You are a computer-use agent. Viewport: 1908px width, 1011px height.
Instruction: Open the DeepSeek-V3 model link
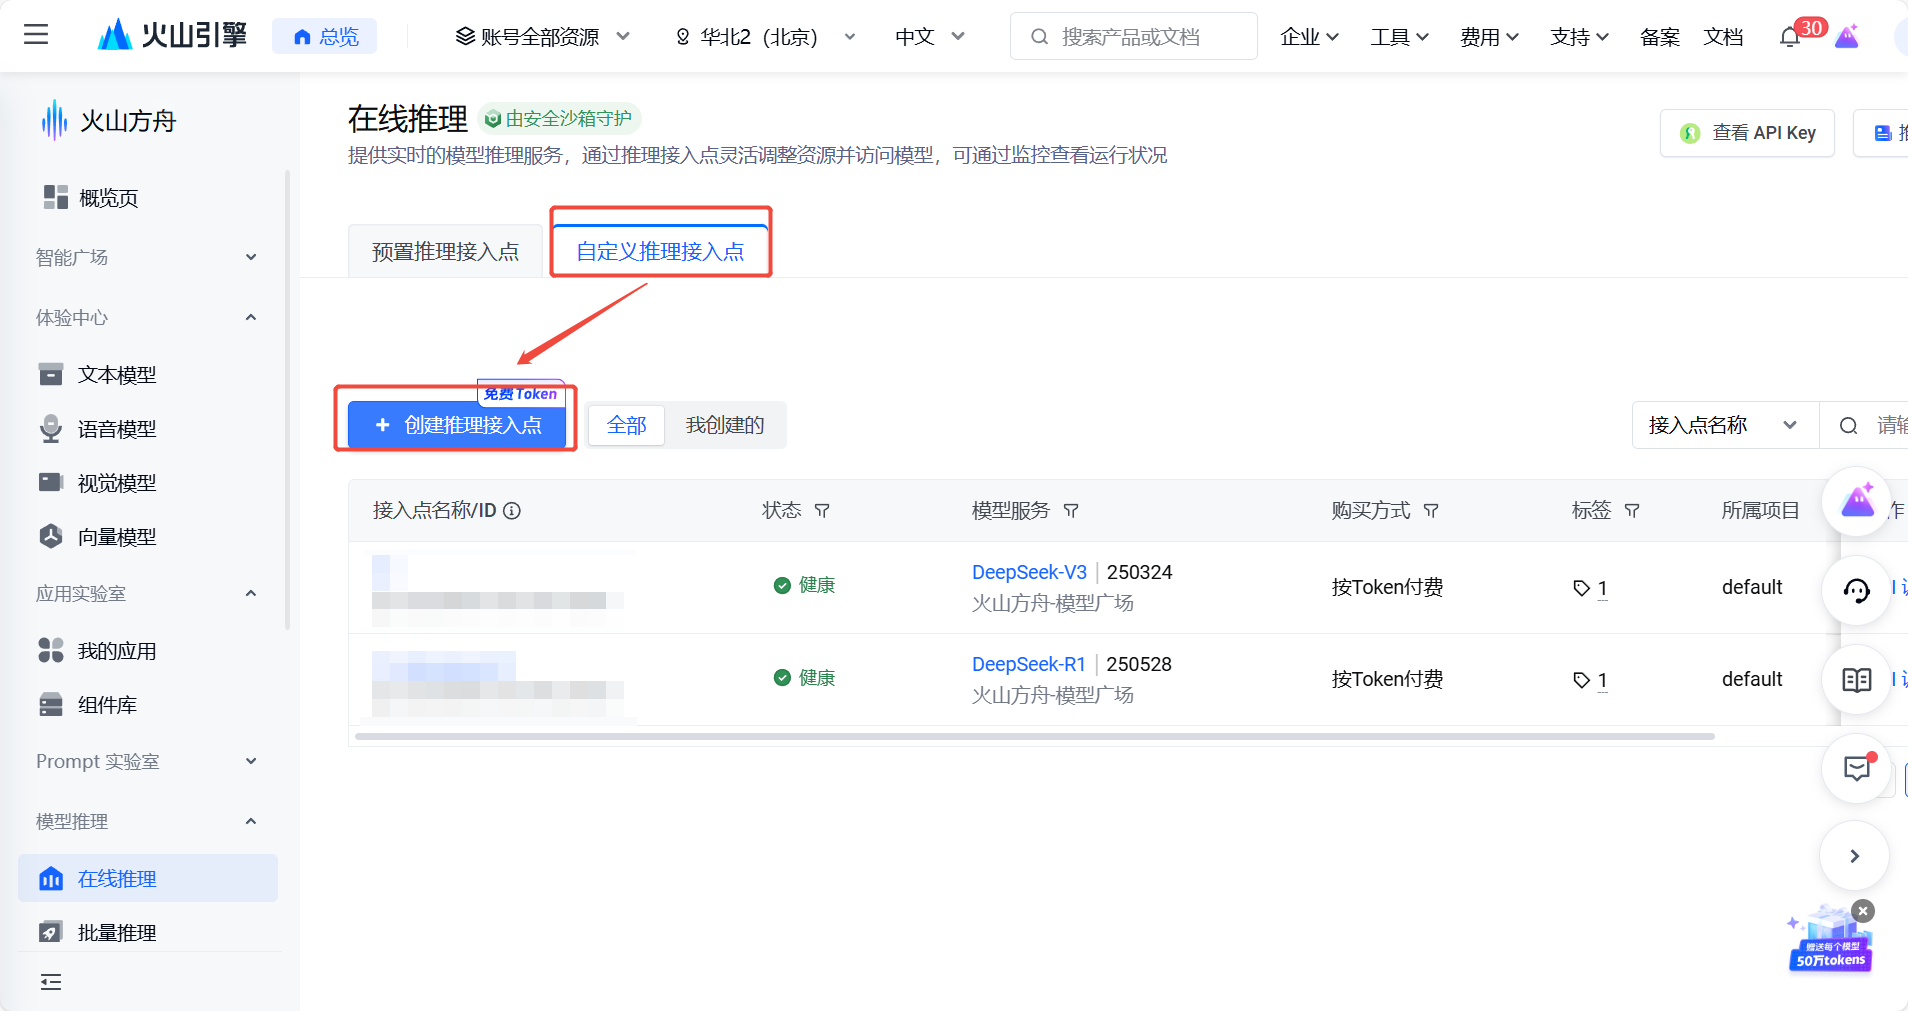click(x=1029, y=572)
